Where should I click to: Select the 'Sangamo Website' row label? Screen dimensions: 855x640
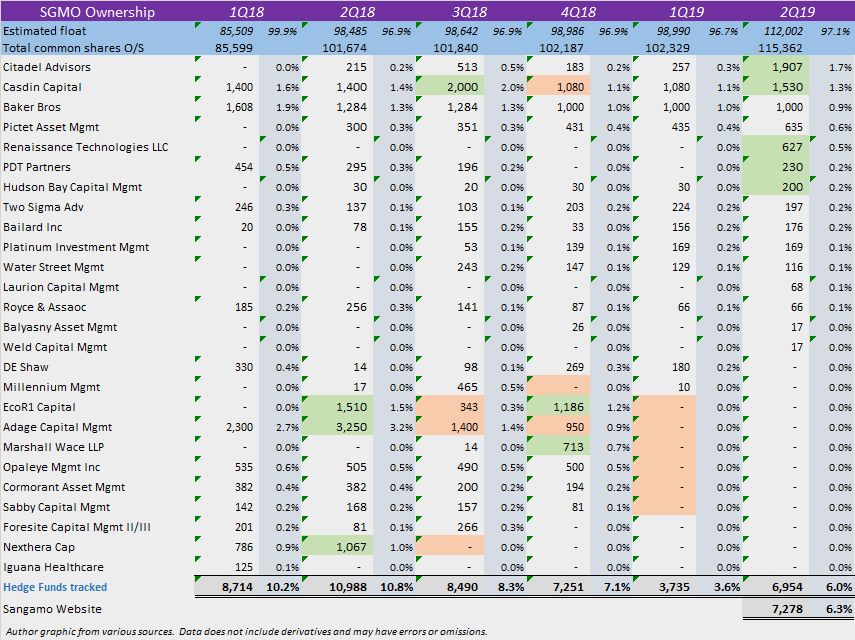(52, 609)
